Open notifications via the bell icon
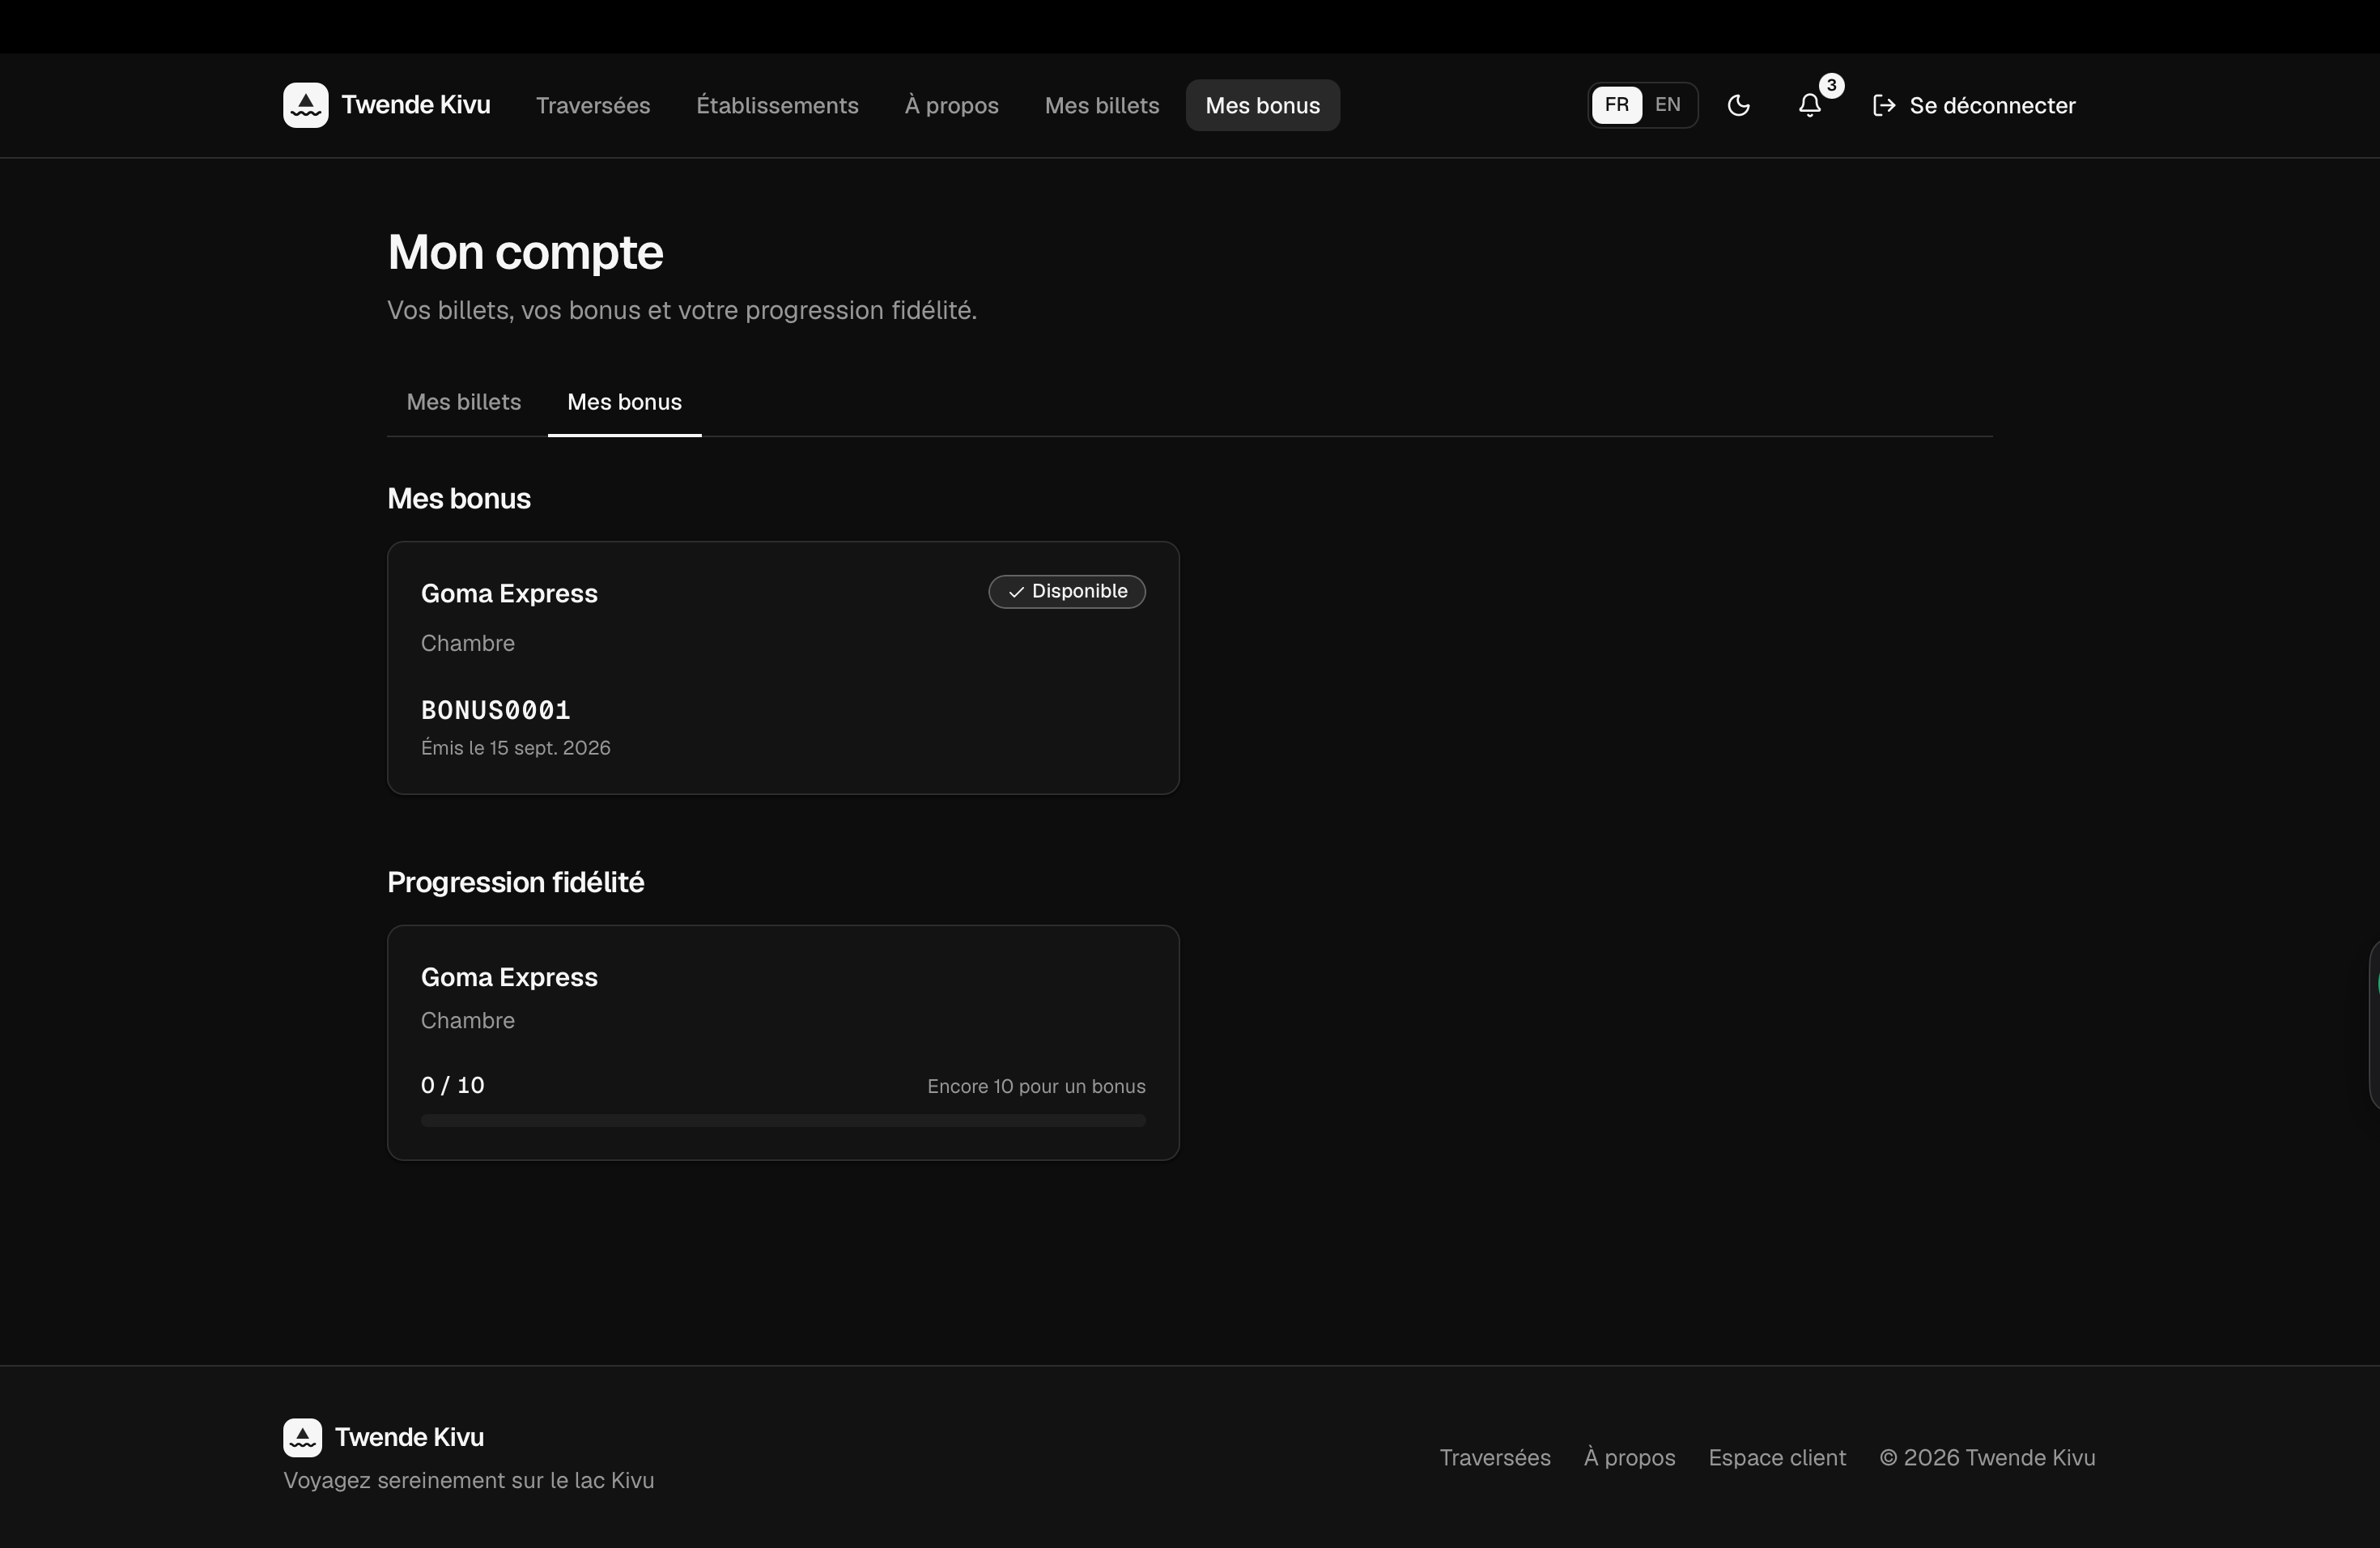 click(x=1809, y=105)
